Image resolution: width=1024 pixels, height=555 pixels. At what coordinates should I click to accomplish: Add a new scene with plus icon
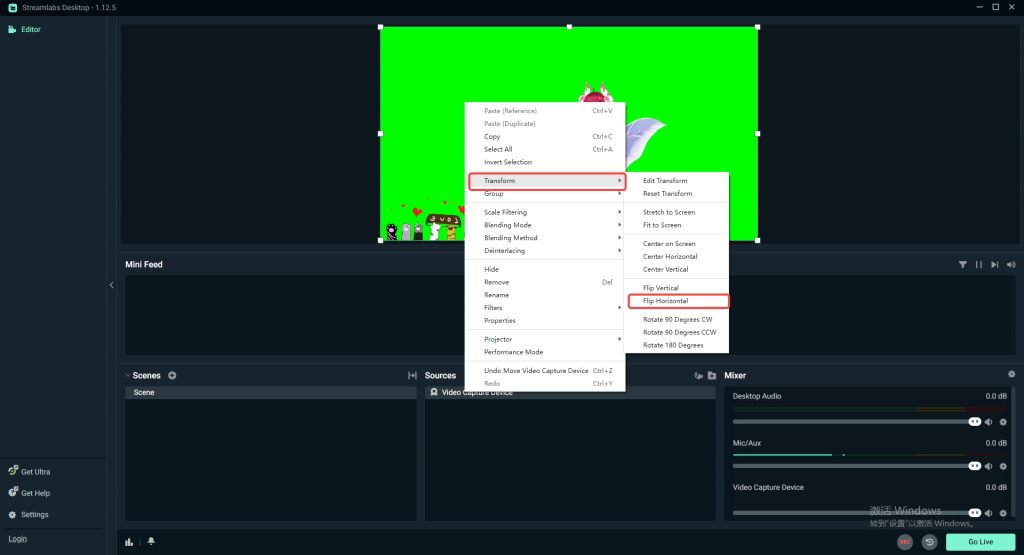[172, 375]
